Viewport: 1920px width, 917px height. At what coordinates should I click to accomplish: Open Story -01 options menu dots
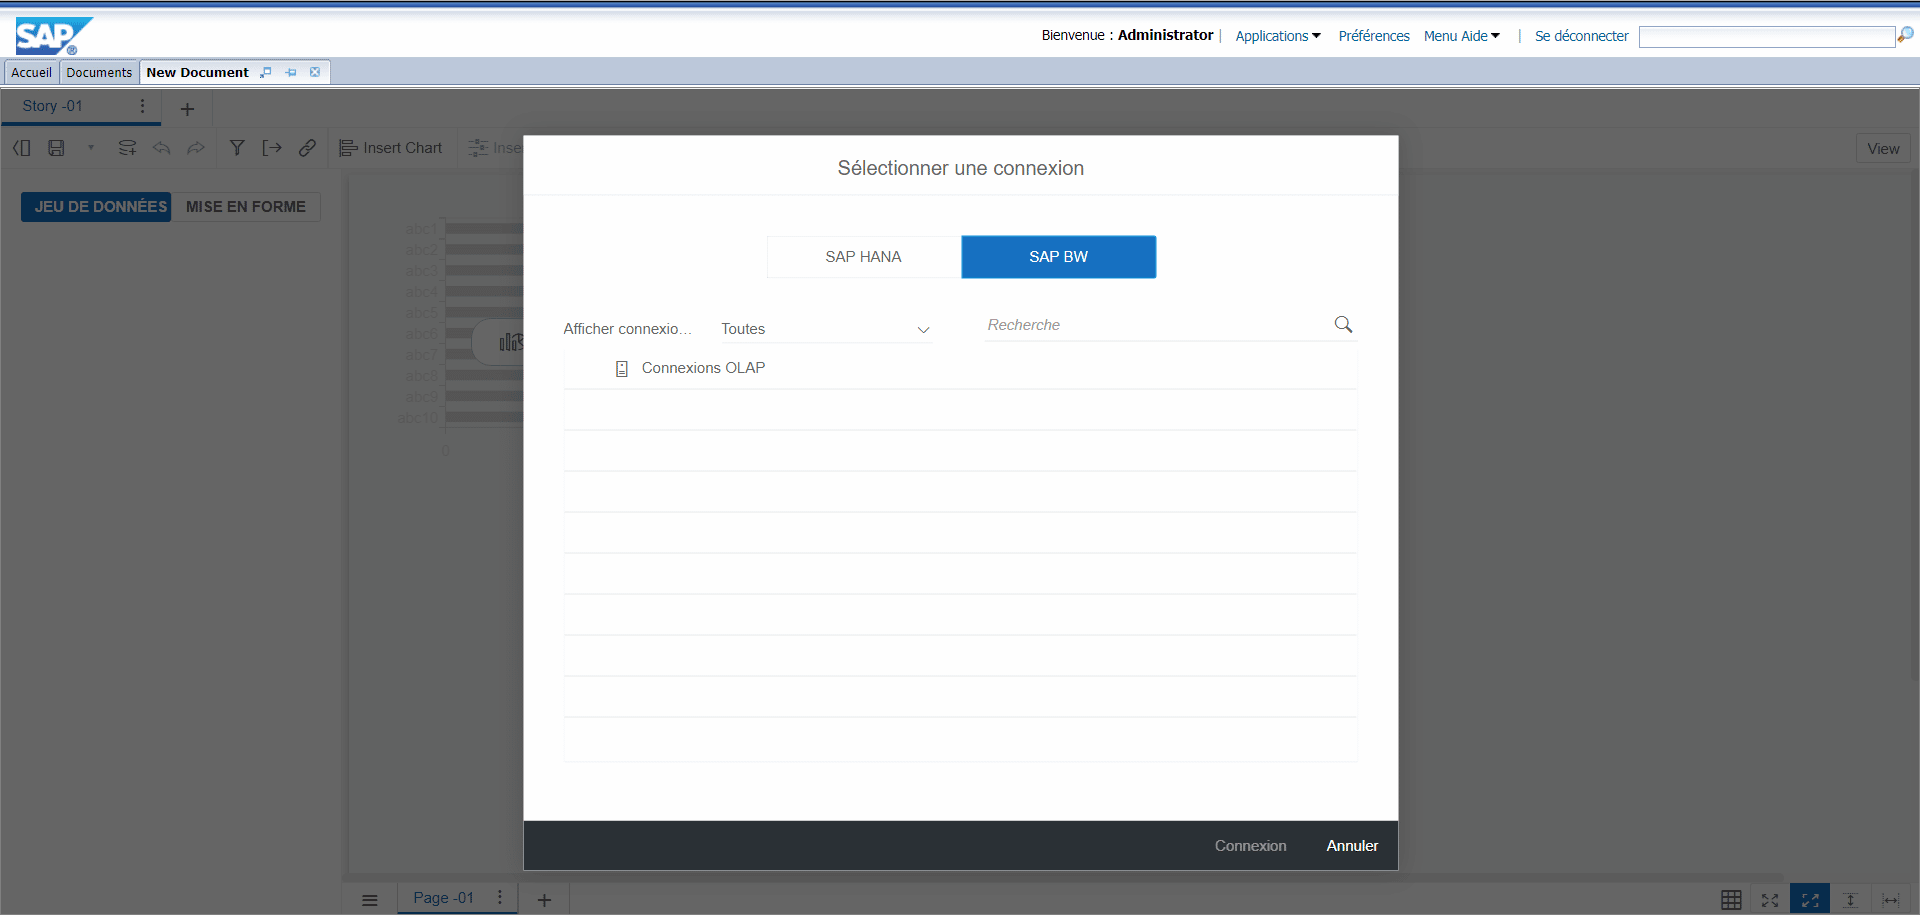(142, 106)
